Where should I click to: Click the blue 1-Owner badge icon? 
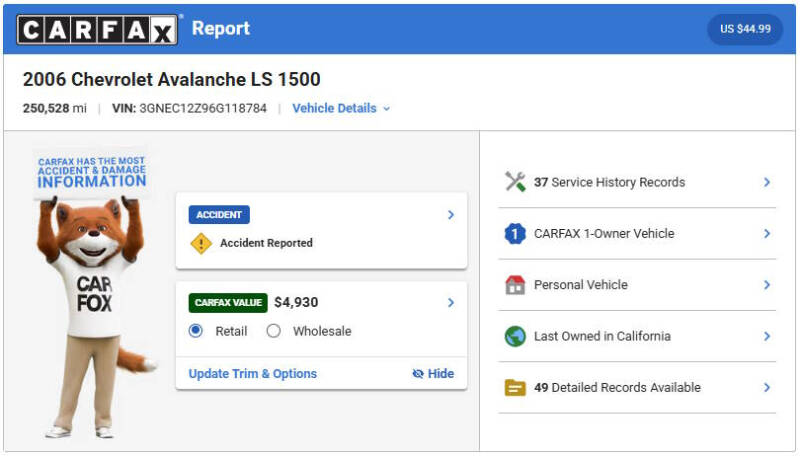pos(515,234)
